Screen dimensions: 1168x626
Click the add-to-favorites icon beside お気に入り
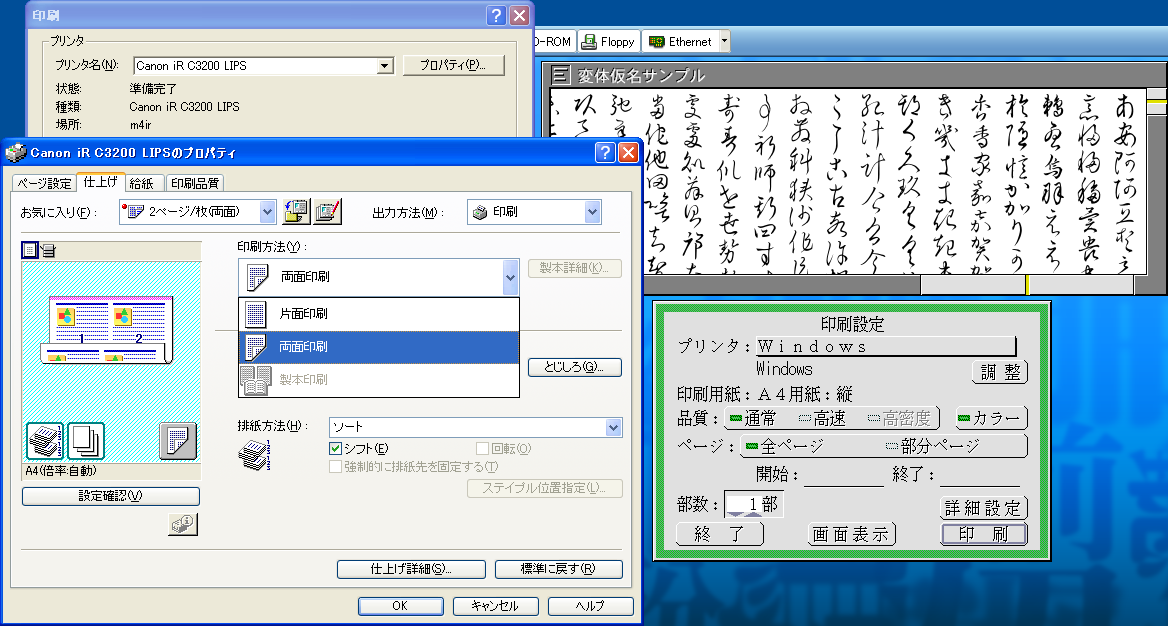(x=297, y=211)
